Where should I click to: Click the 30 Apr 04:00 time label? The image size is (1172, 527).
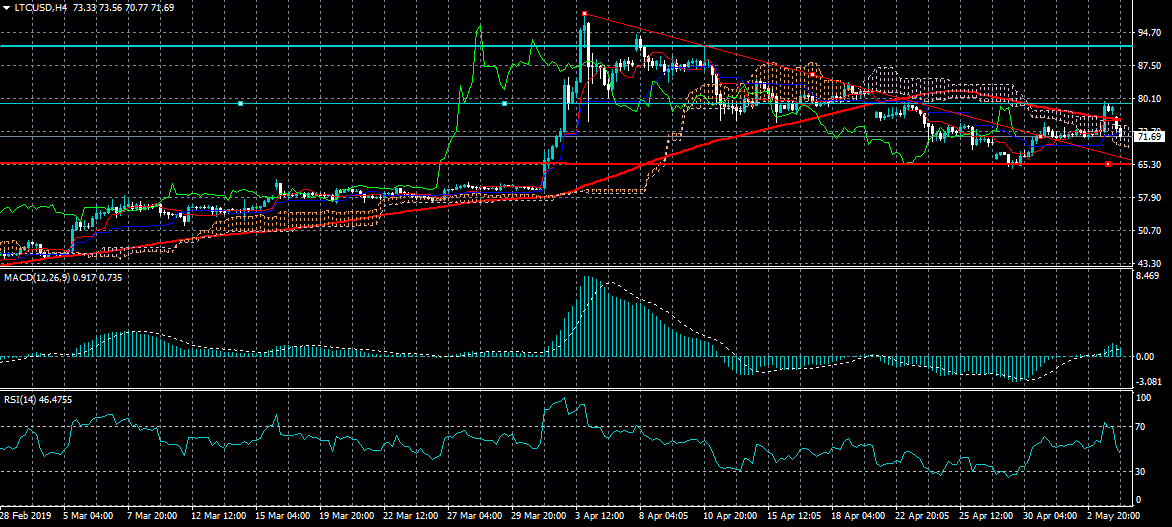[x=1052, y=517]
